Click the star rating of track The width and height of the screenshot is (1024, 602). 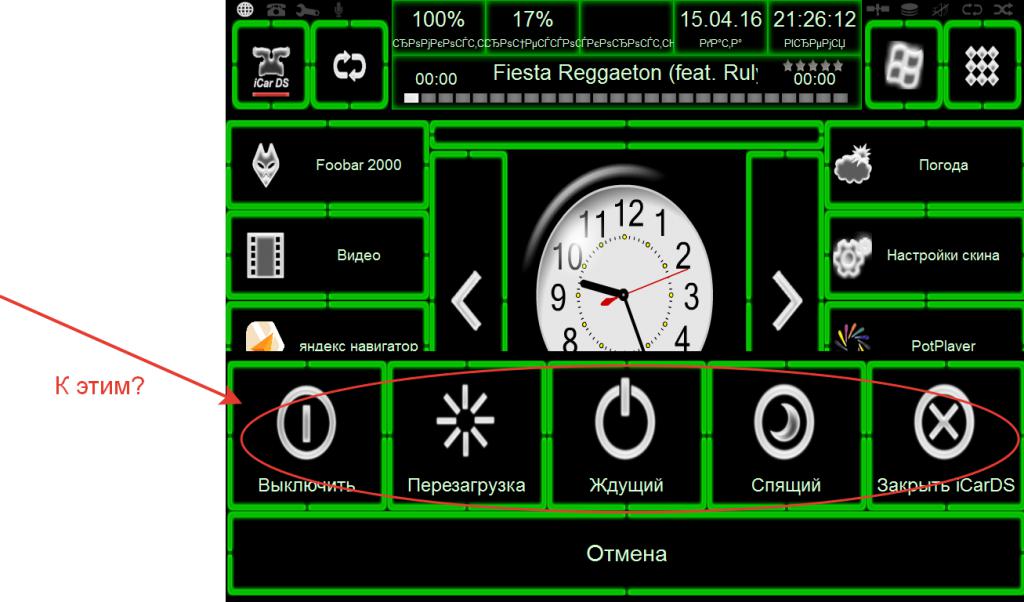(815, 65)
